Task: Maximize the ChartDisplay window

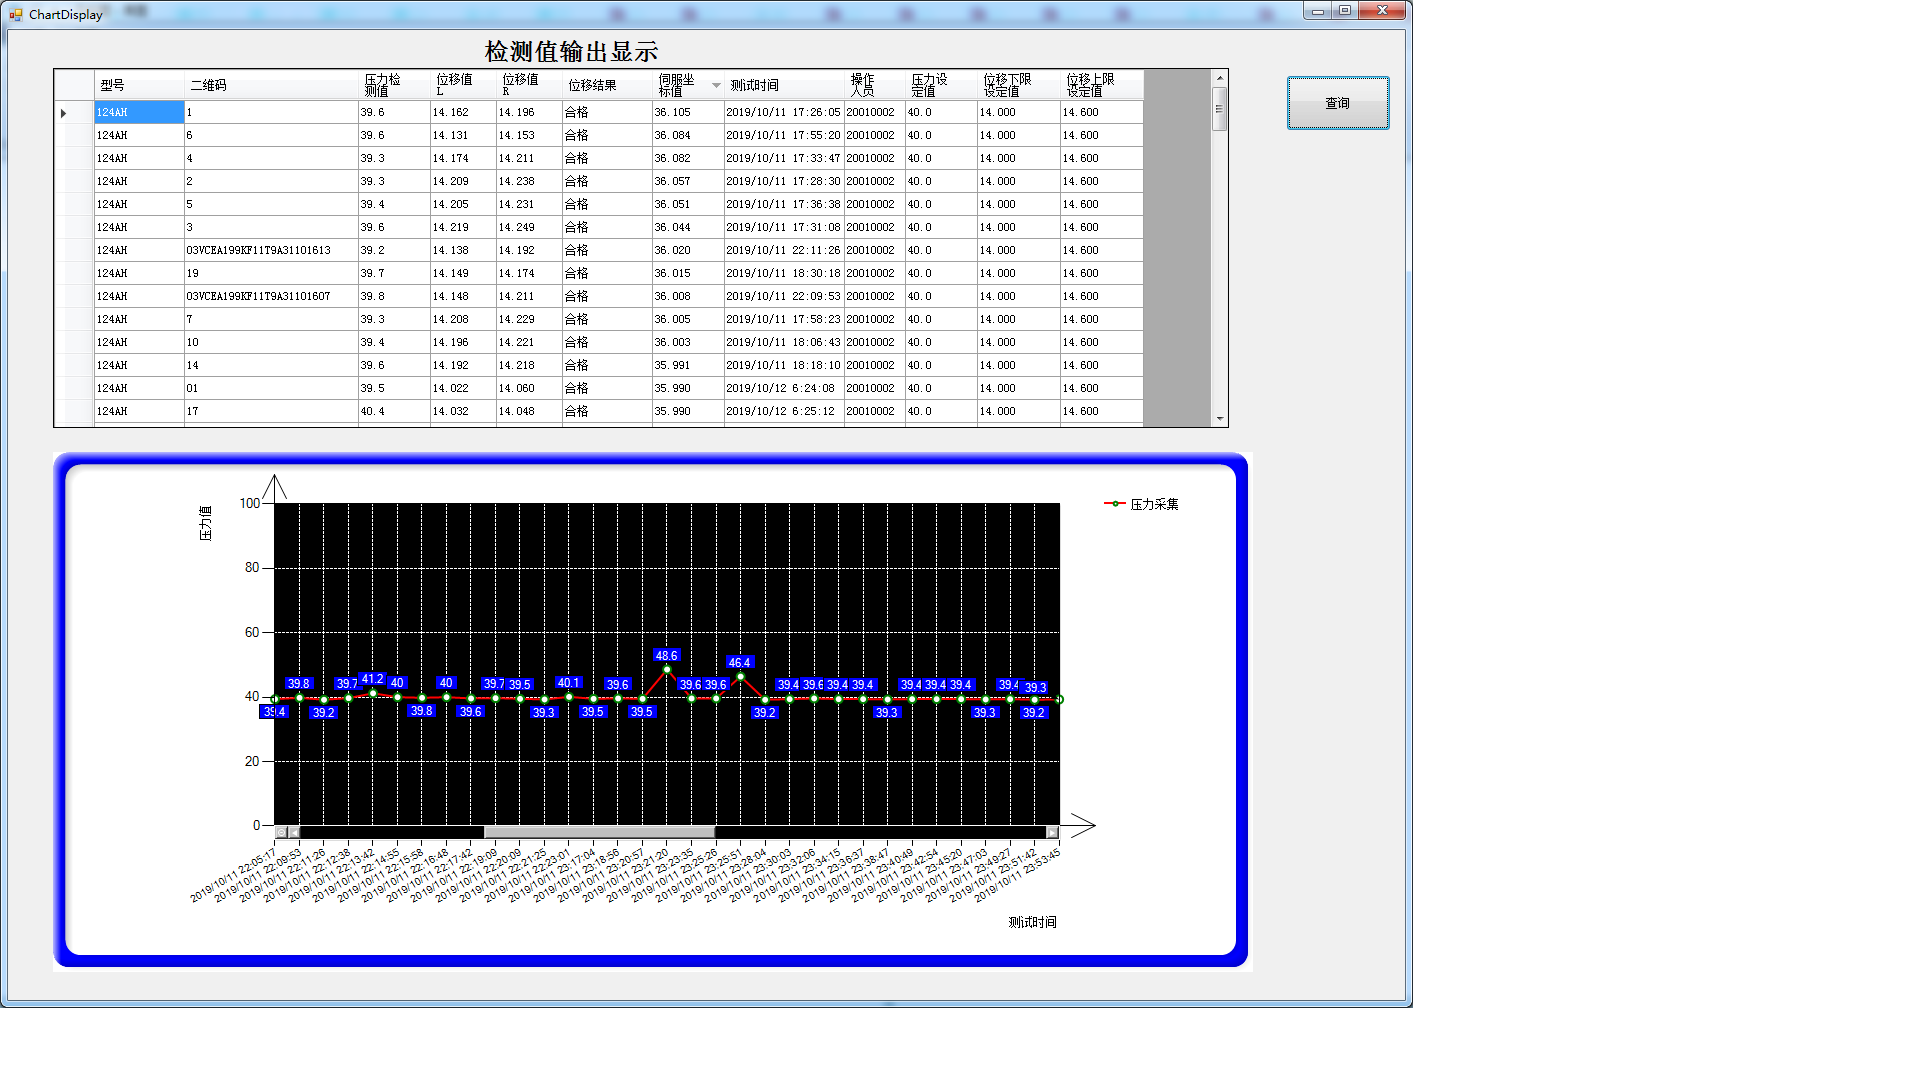Action: tap(1345, 10)
